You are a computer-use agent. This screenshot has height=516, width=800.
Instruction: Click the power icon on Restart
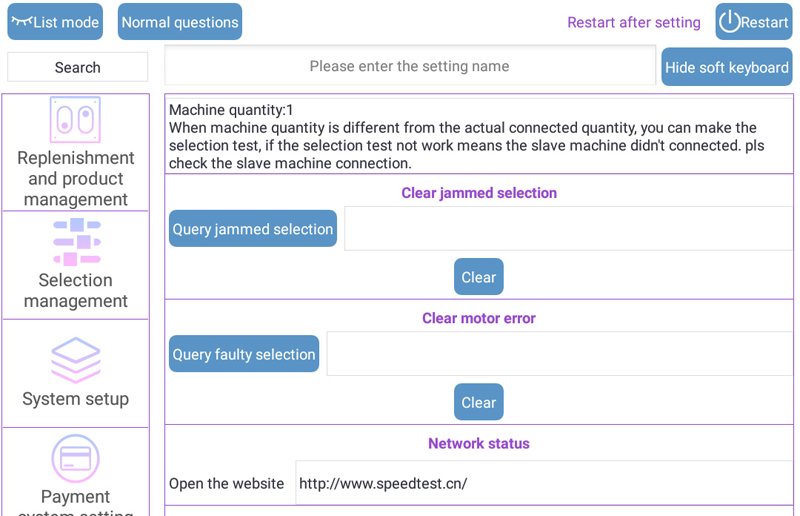pyautogui.click(x=729, y=22)
